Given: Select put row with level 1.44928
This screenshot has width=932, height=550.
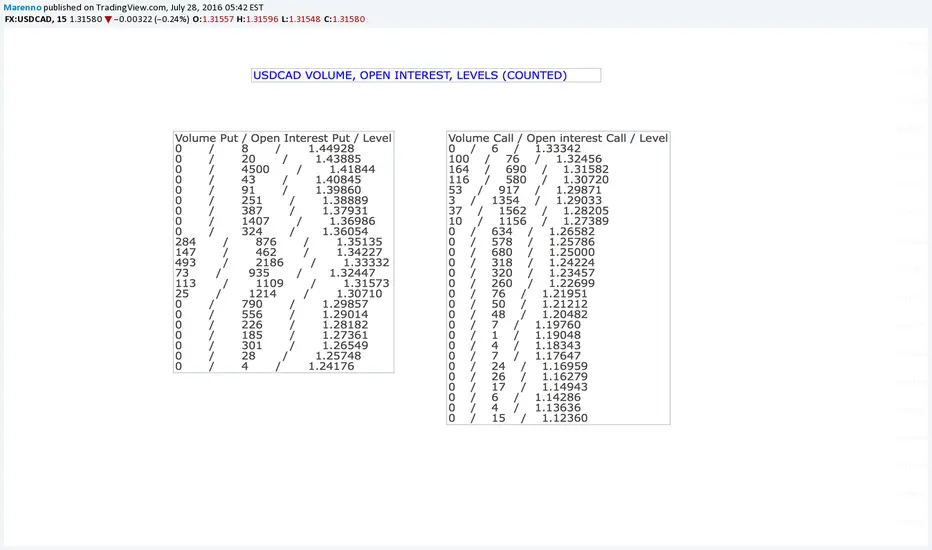Looking at the screenshot, I should 265,149.
